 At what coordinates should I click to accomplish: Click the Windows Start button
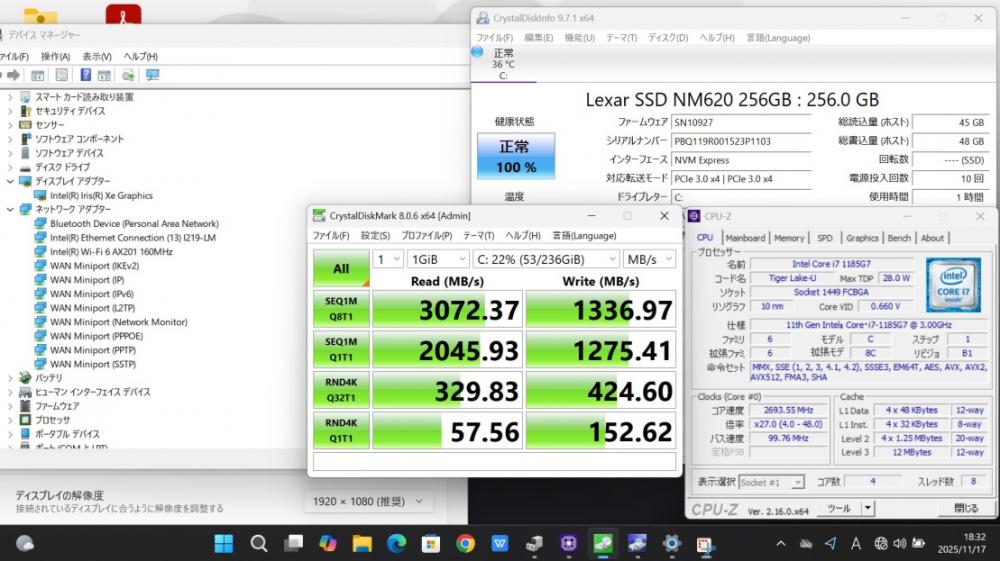(x=224, y=543)
